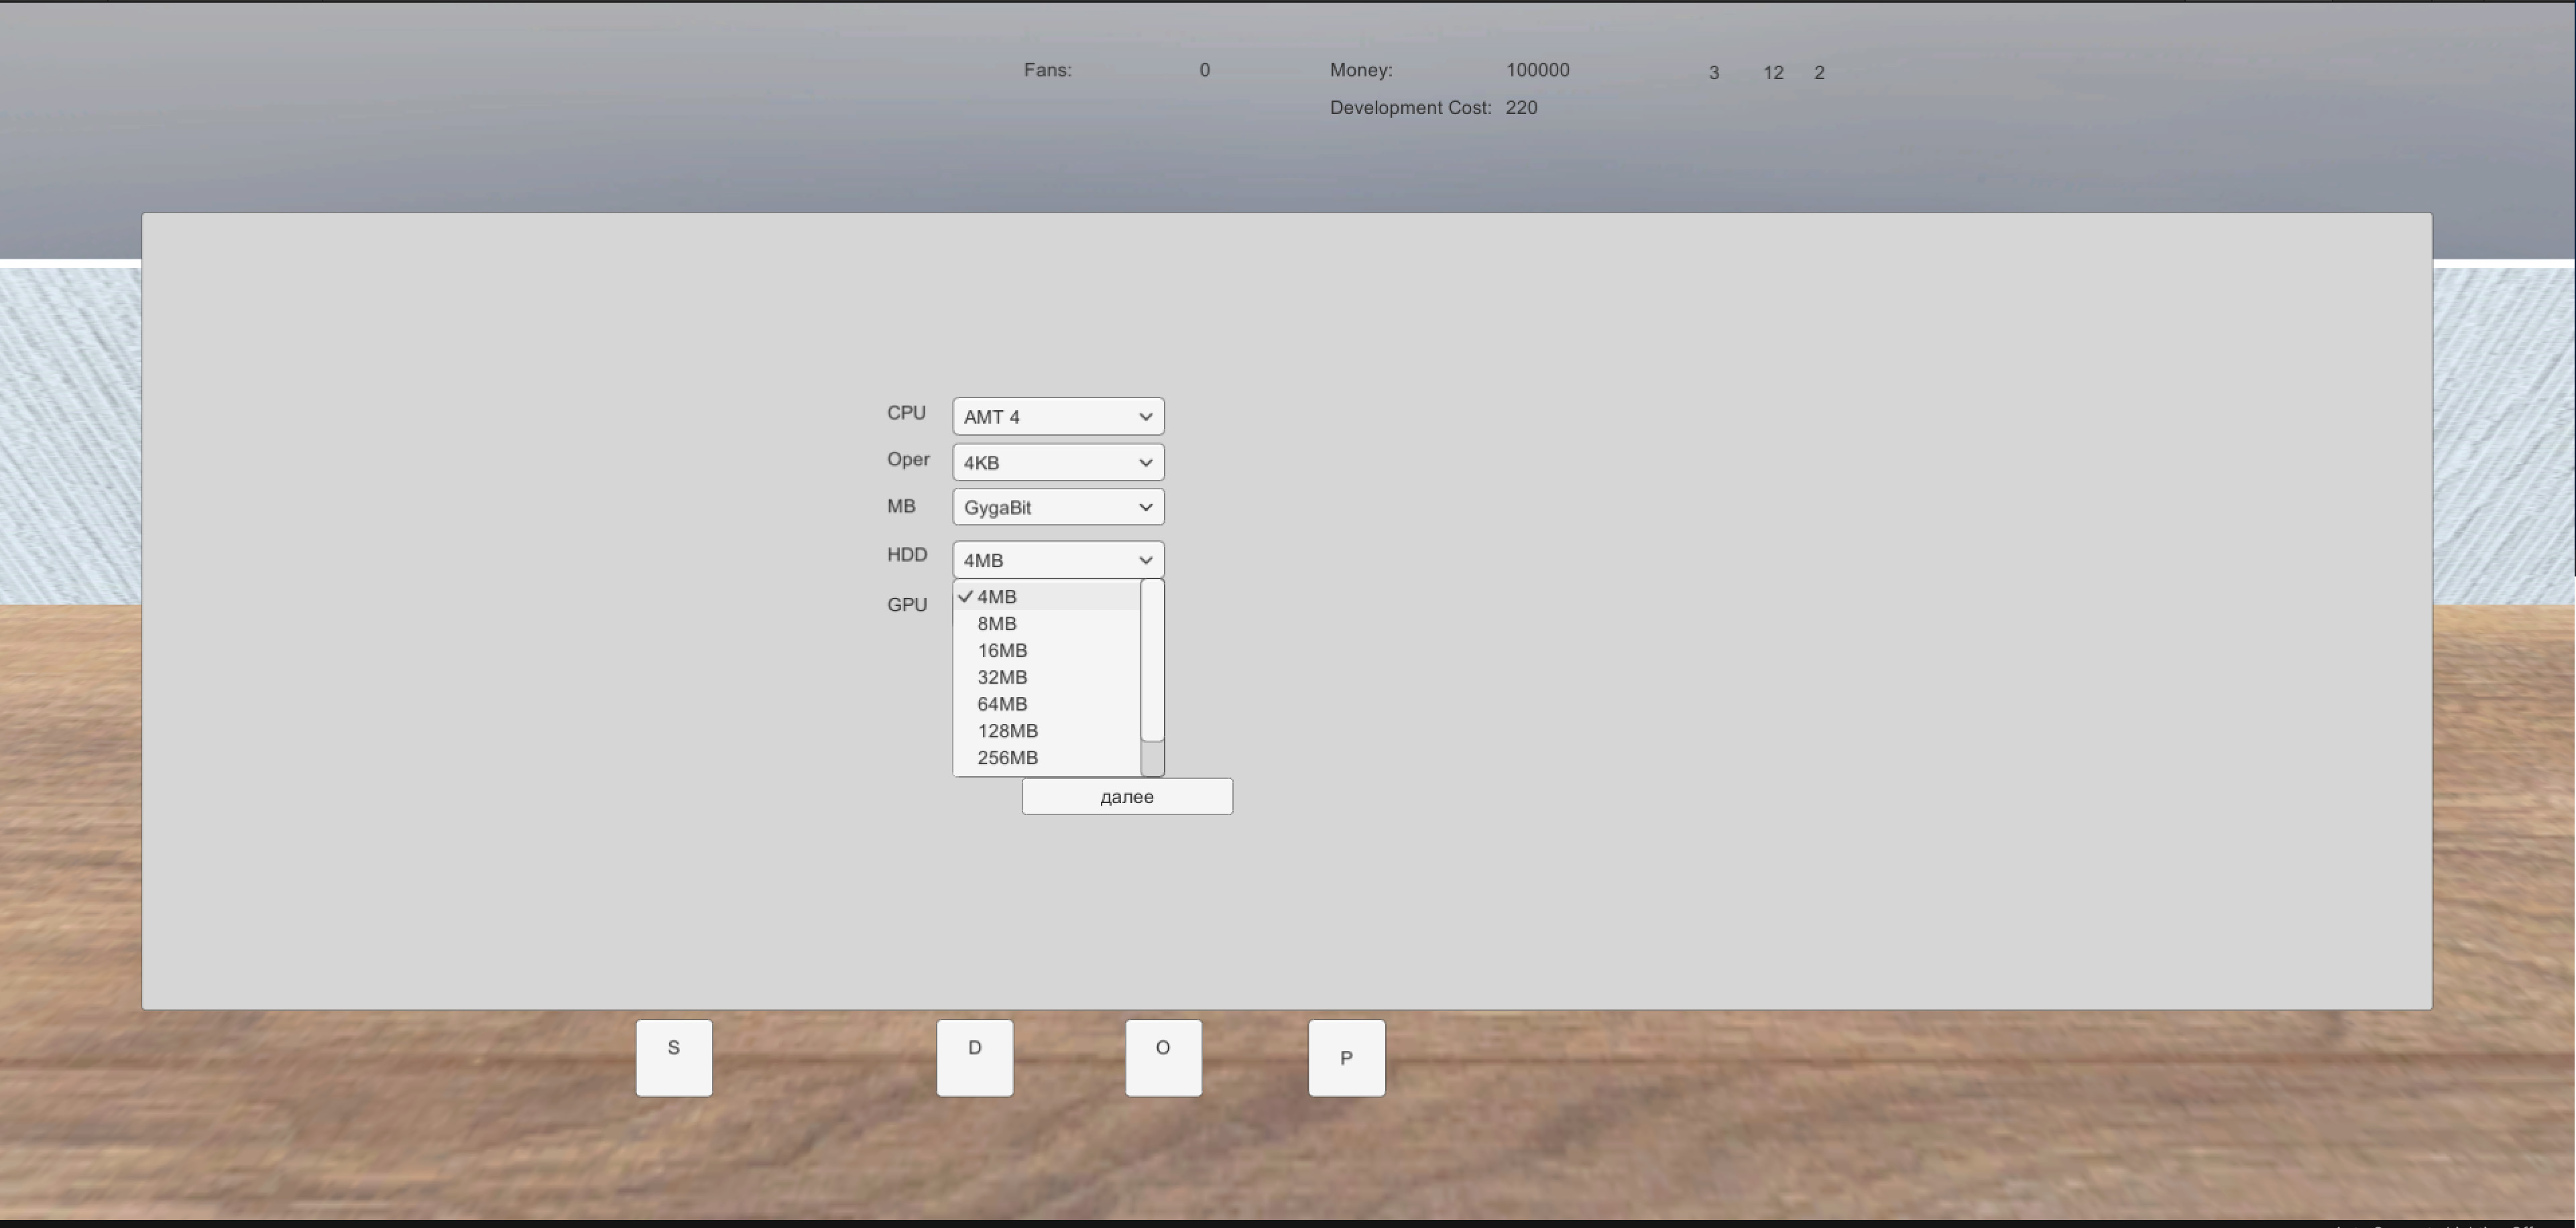
Task: Click the P button on the desk
Action: tap(1346, 1057)
